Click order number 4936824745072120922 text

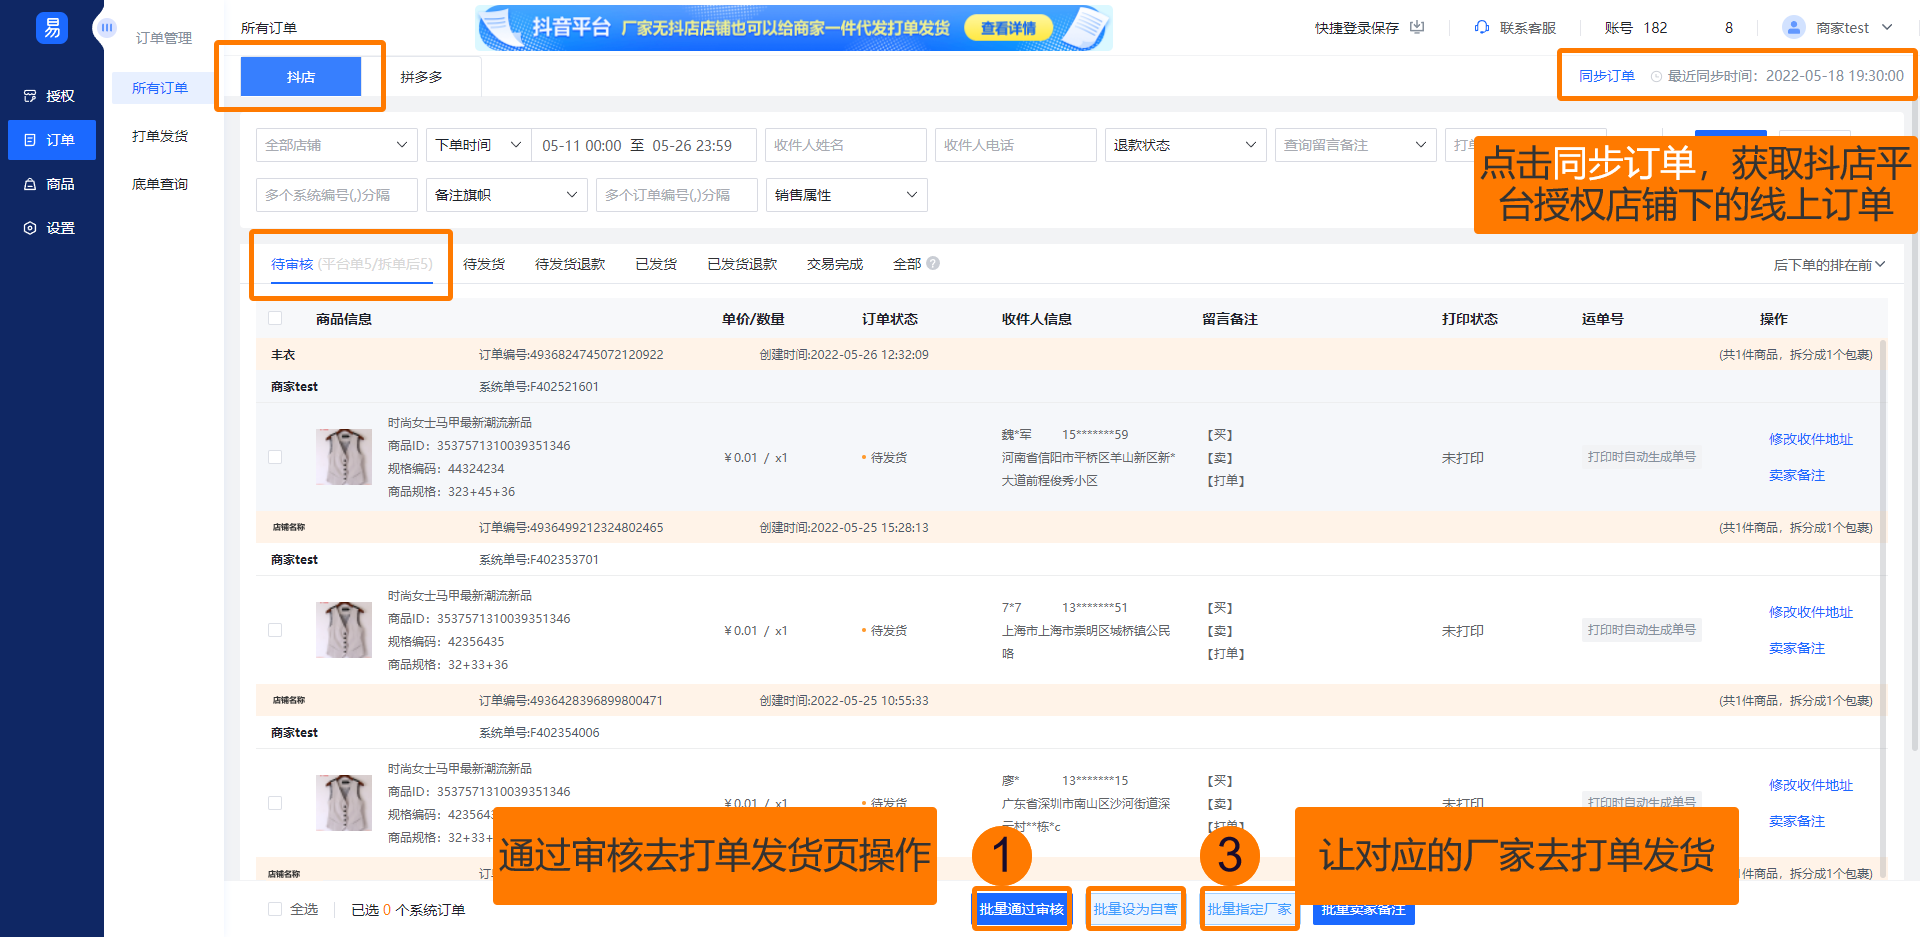coord(596,355)
